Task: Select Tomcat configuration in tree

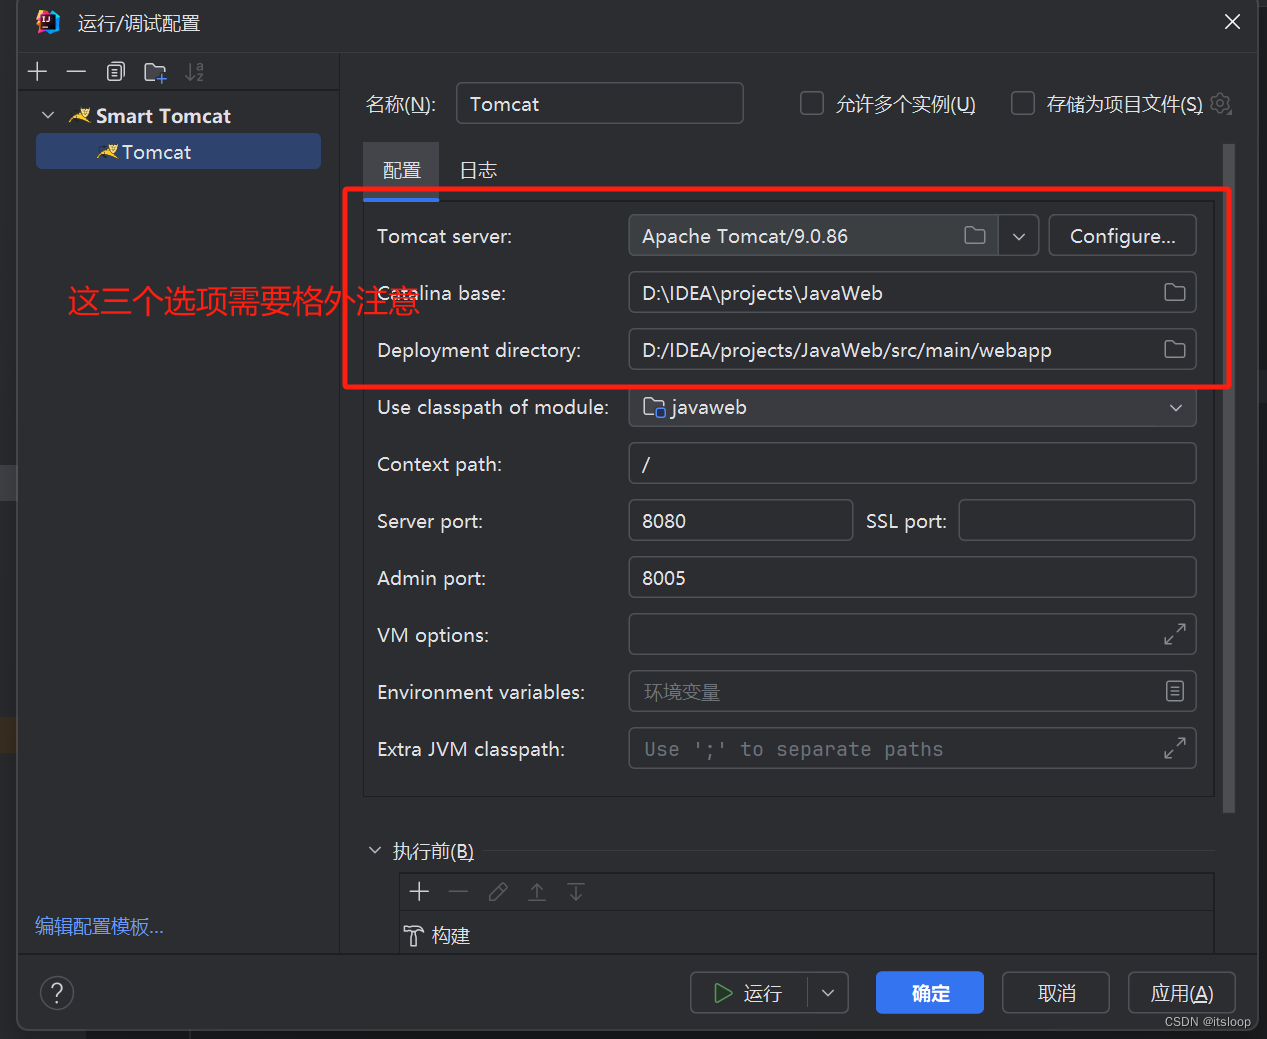Action: tap(178, 152)
